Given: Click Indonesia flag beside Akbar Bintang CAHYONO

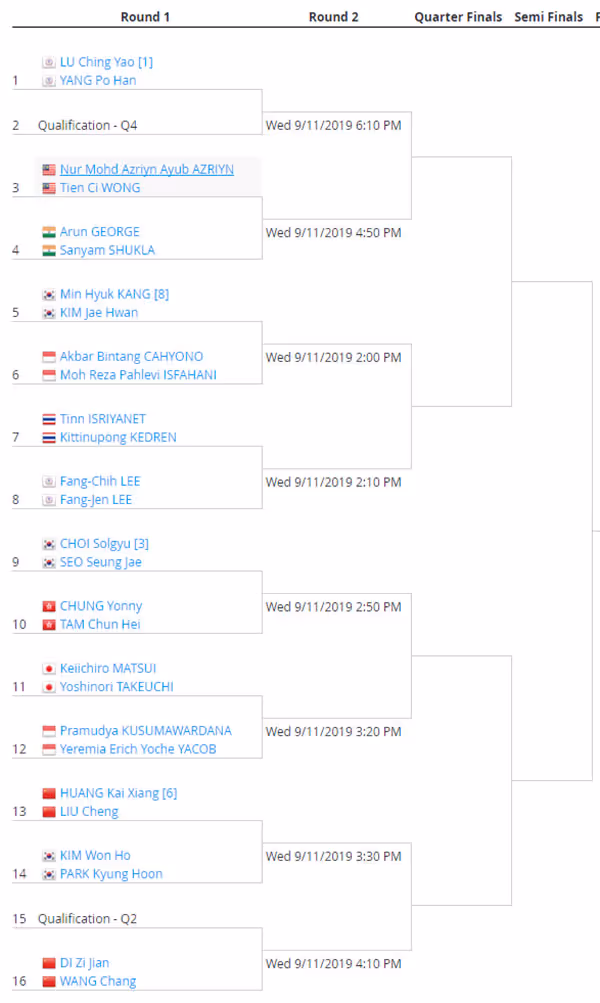Looking at the screenshot, I should (49, 357).
